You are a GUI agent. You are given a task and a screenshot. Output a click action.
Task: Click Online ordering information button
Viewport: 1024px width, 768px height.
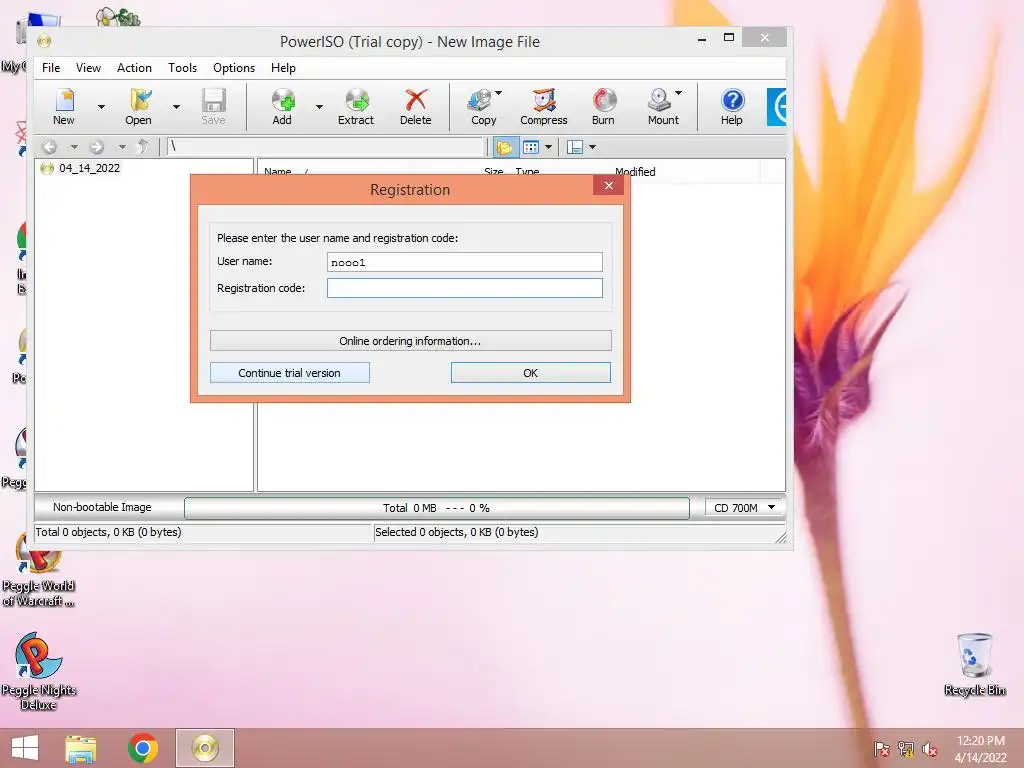pyautogui.click(x=410, y=341)
